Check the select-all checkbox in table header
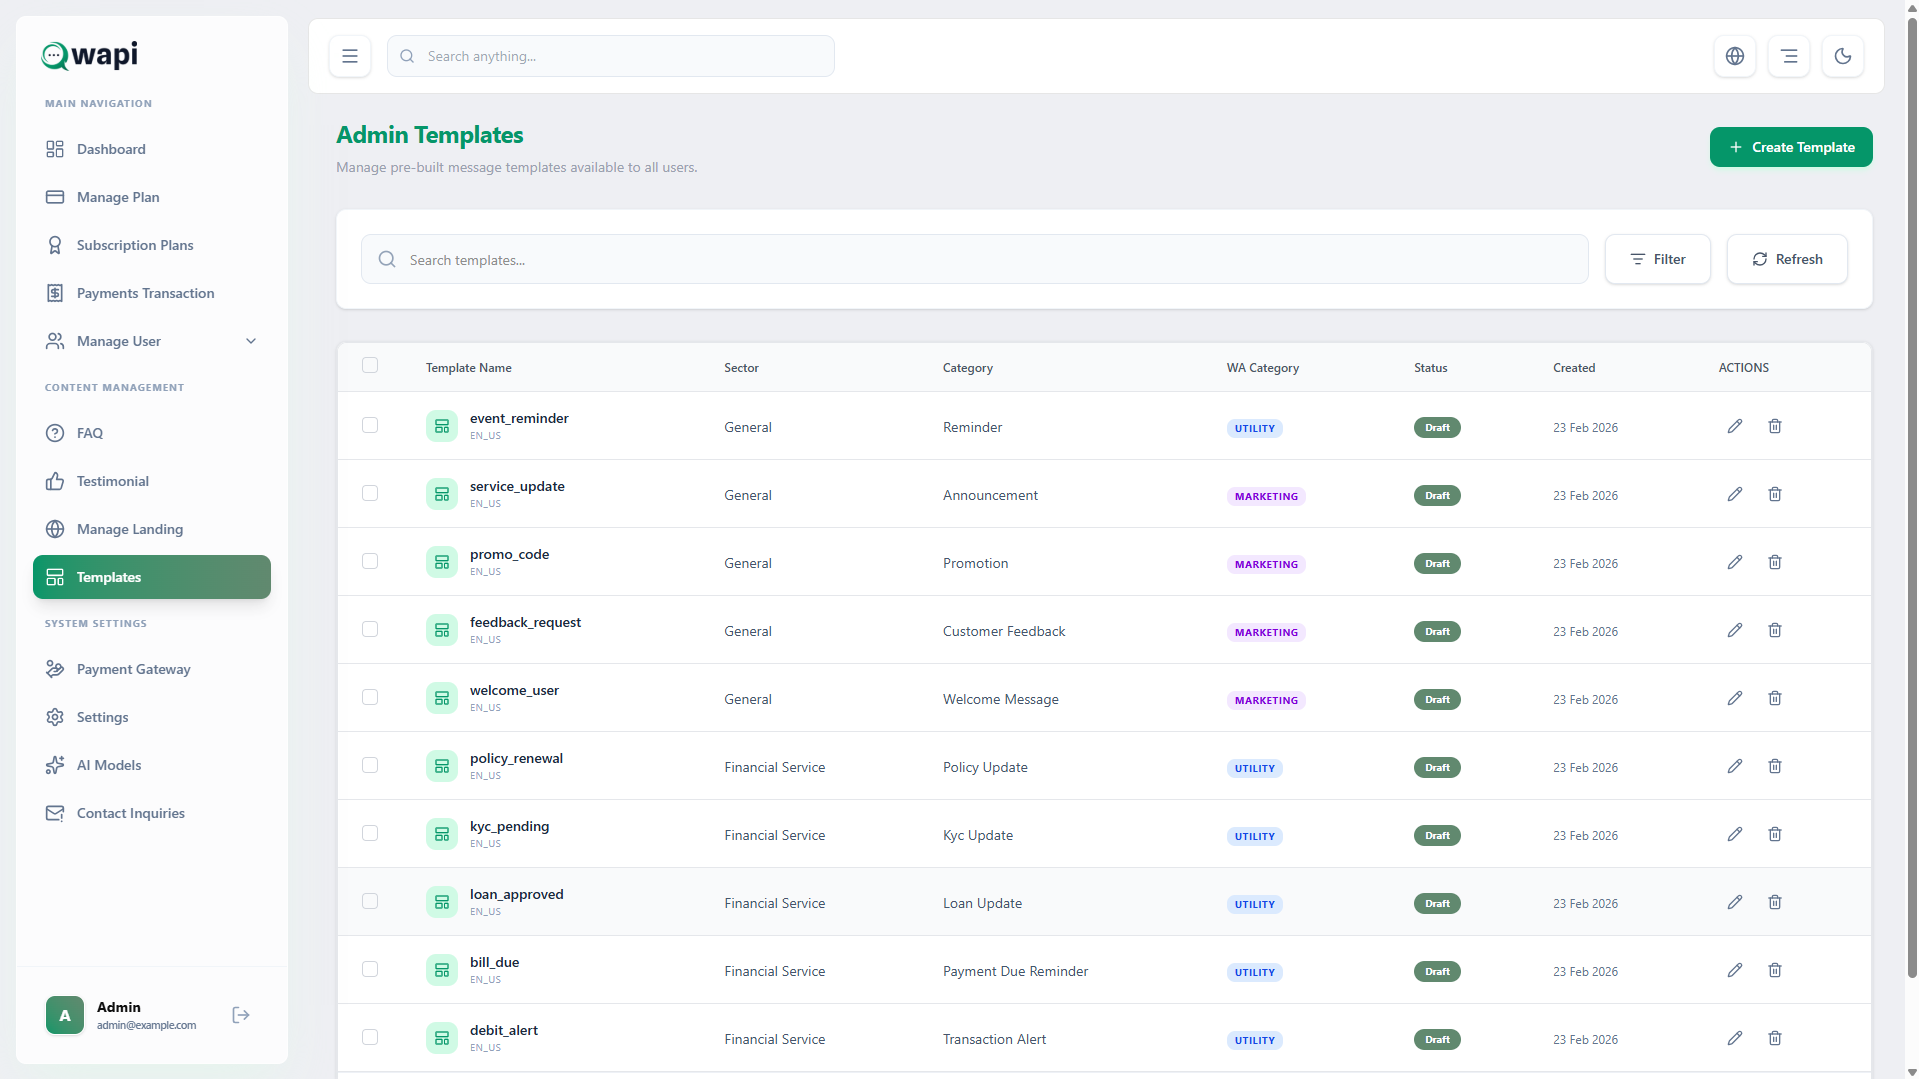This screenshot has width=1919, height=1079. click(x=370, y=366)
